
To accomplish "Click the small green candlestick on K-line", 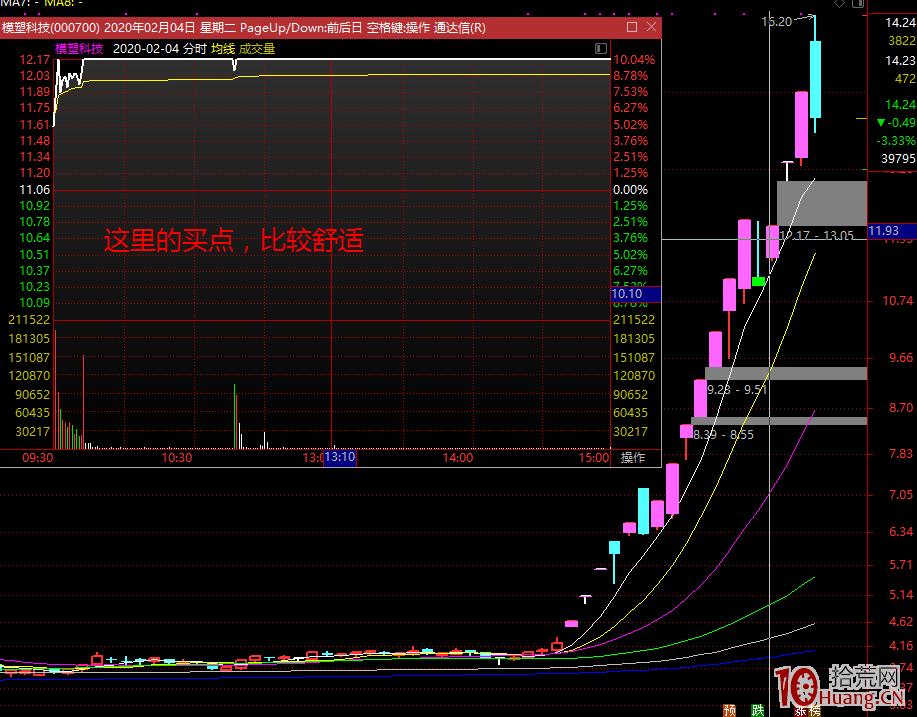I will pyautogui.click(x=759, y=281).
